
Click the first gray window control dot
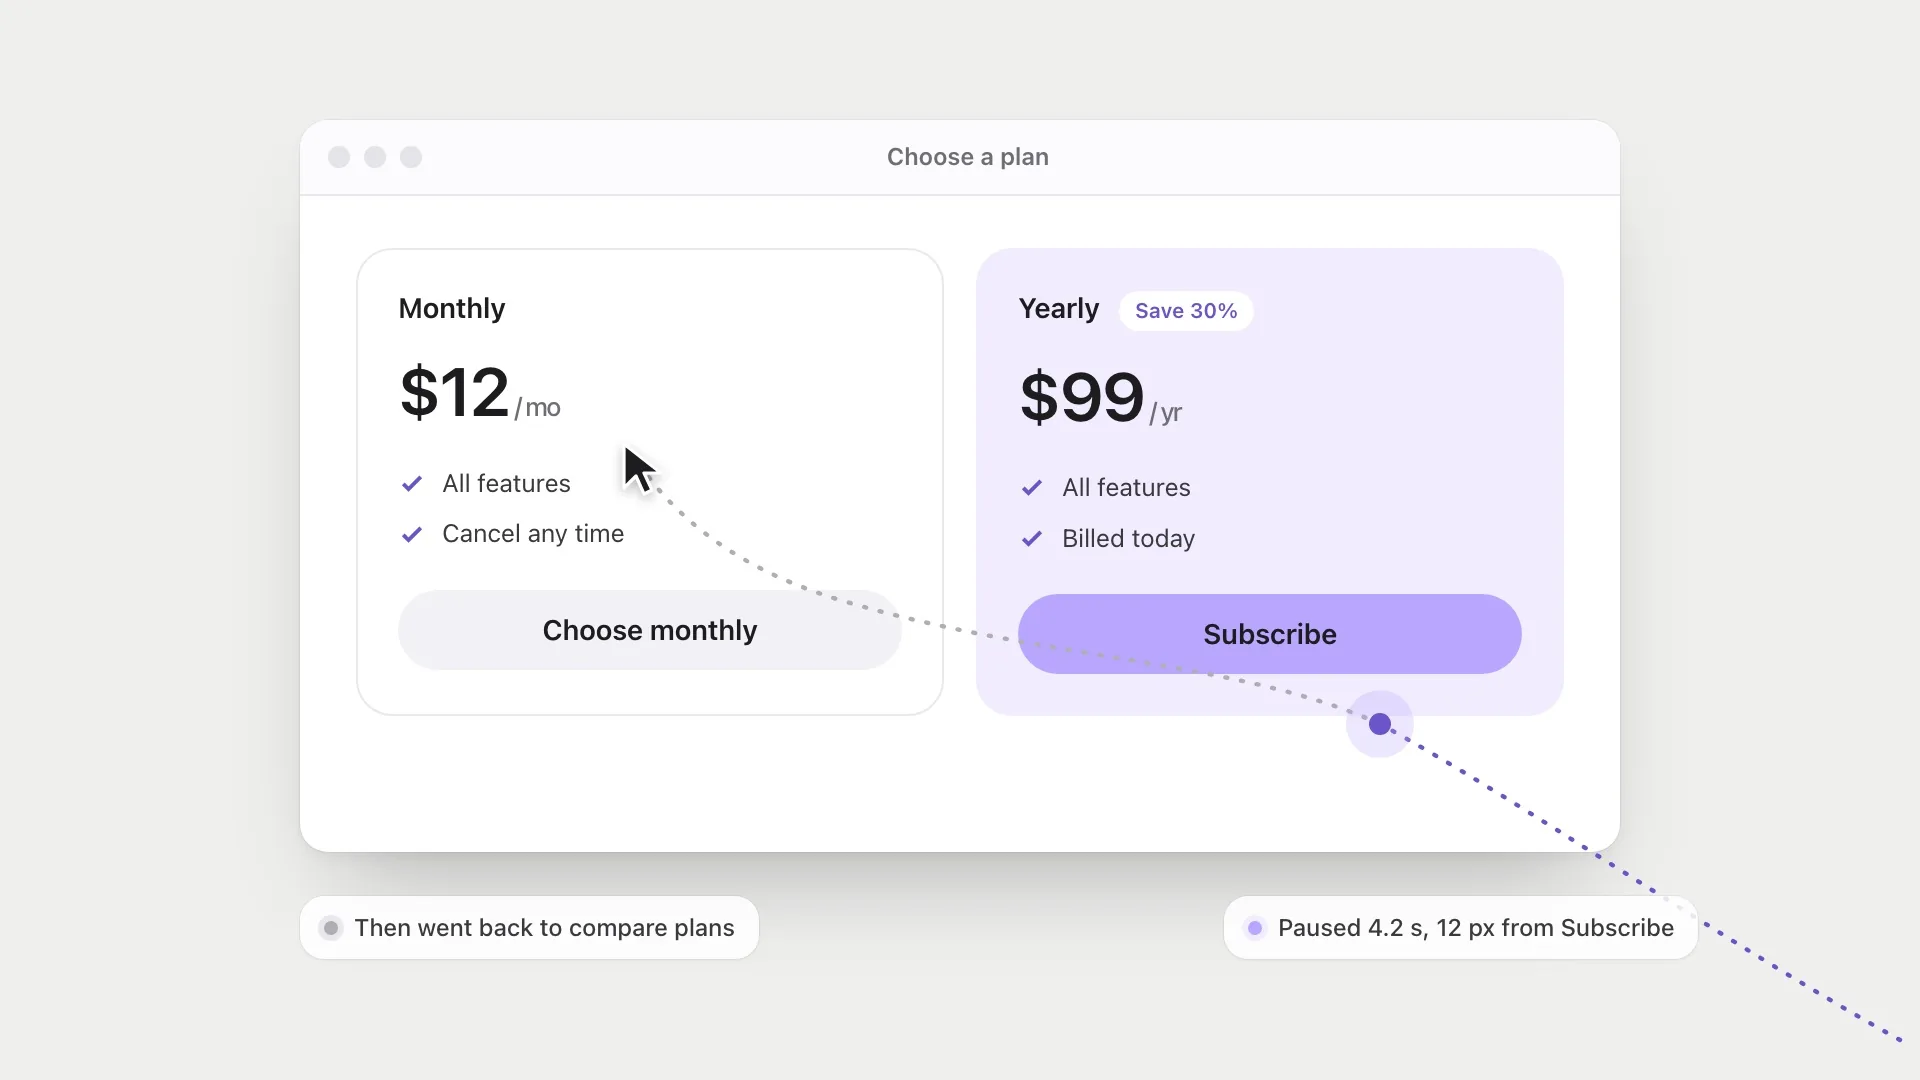(x=339, y=157)
